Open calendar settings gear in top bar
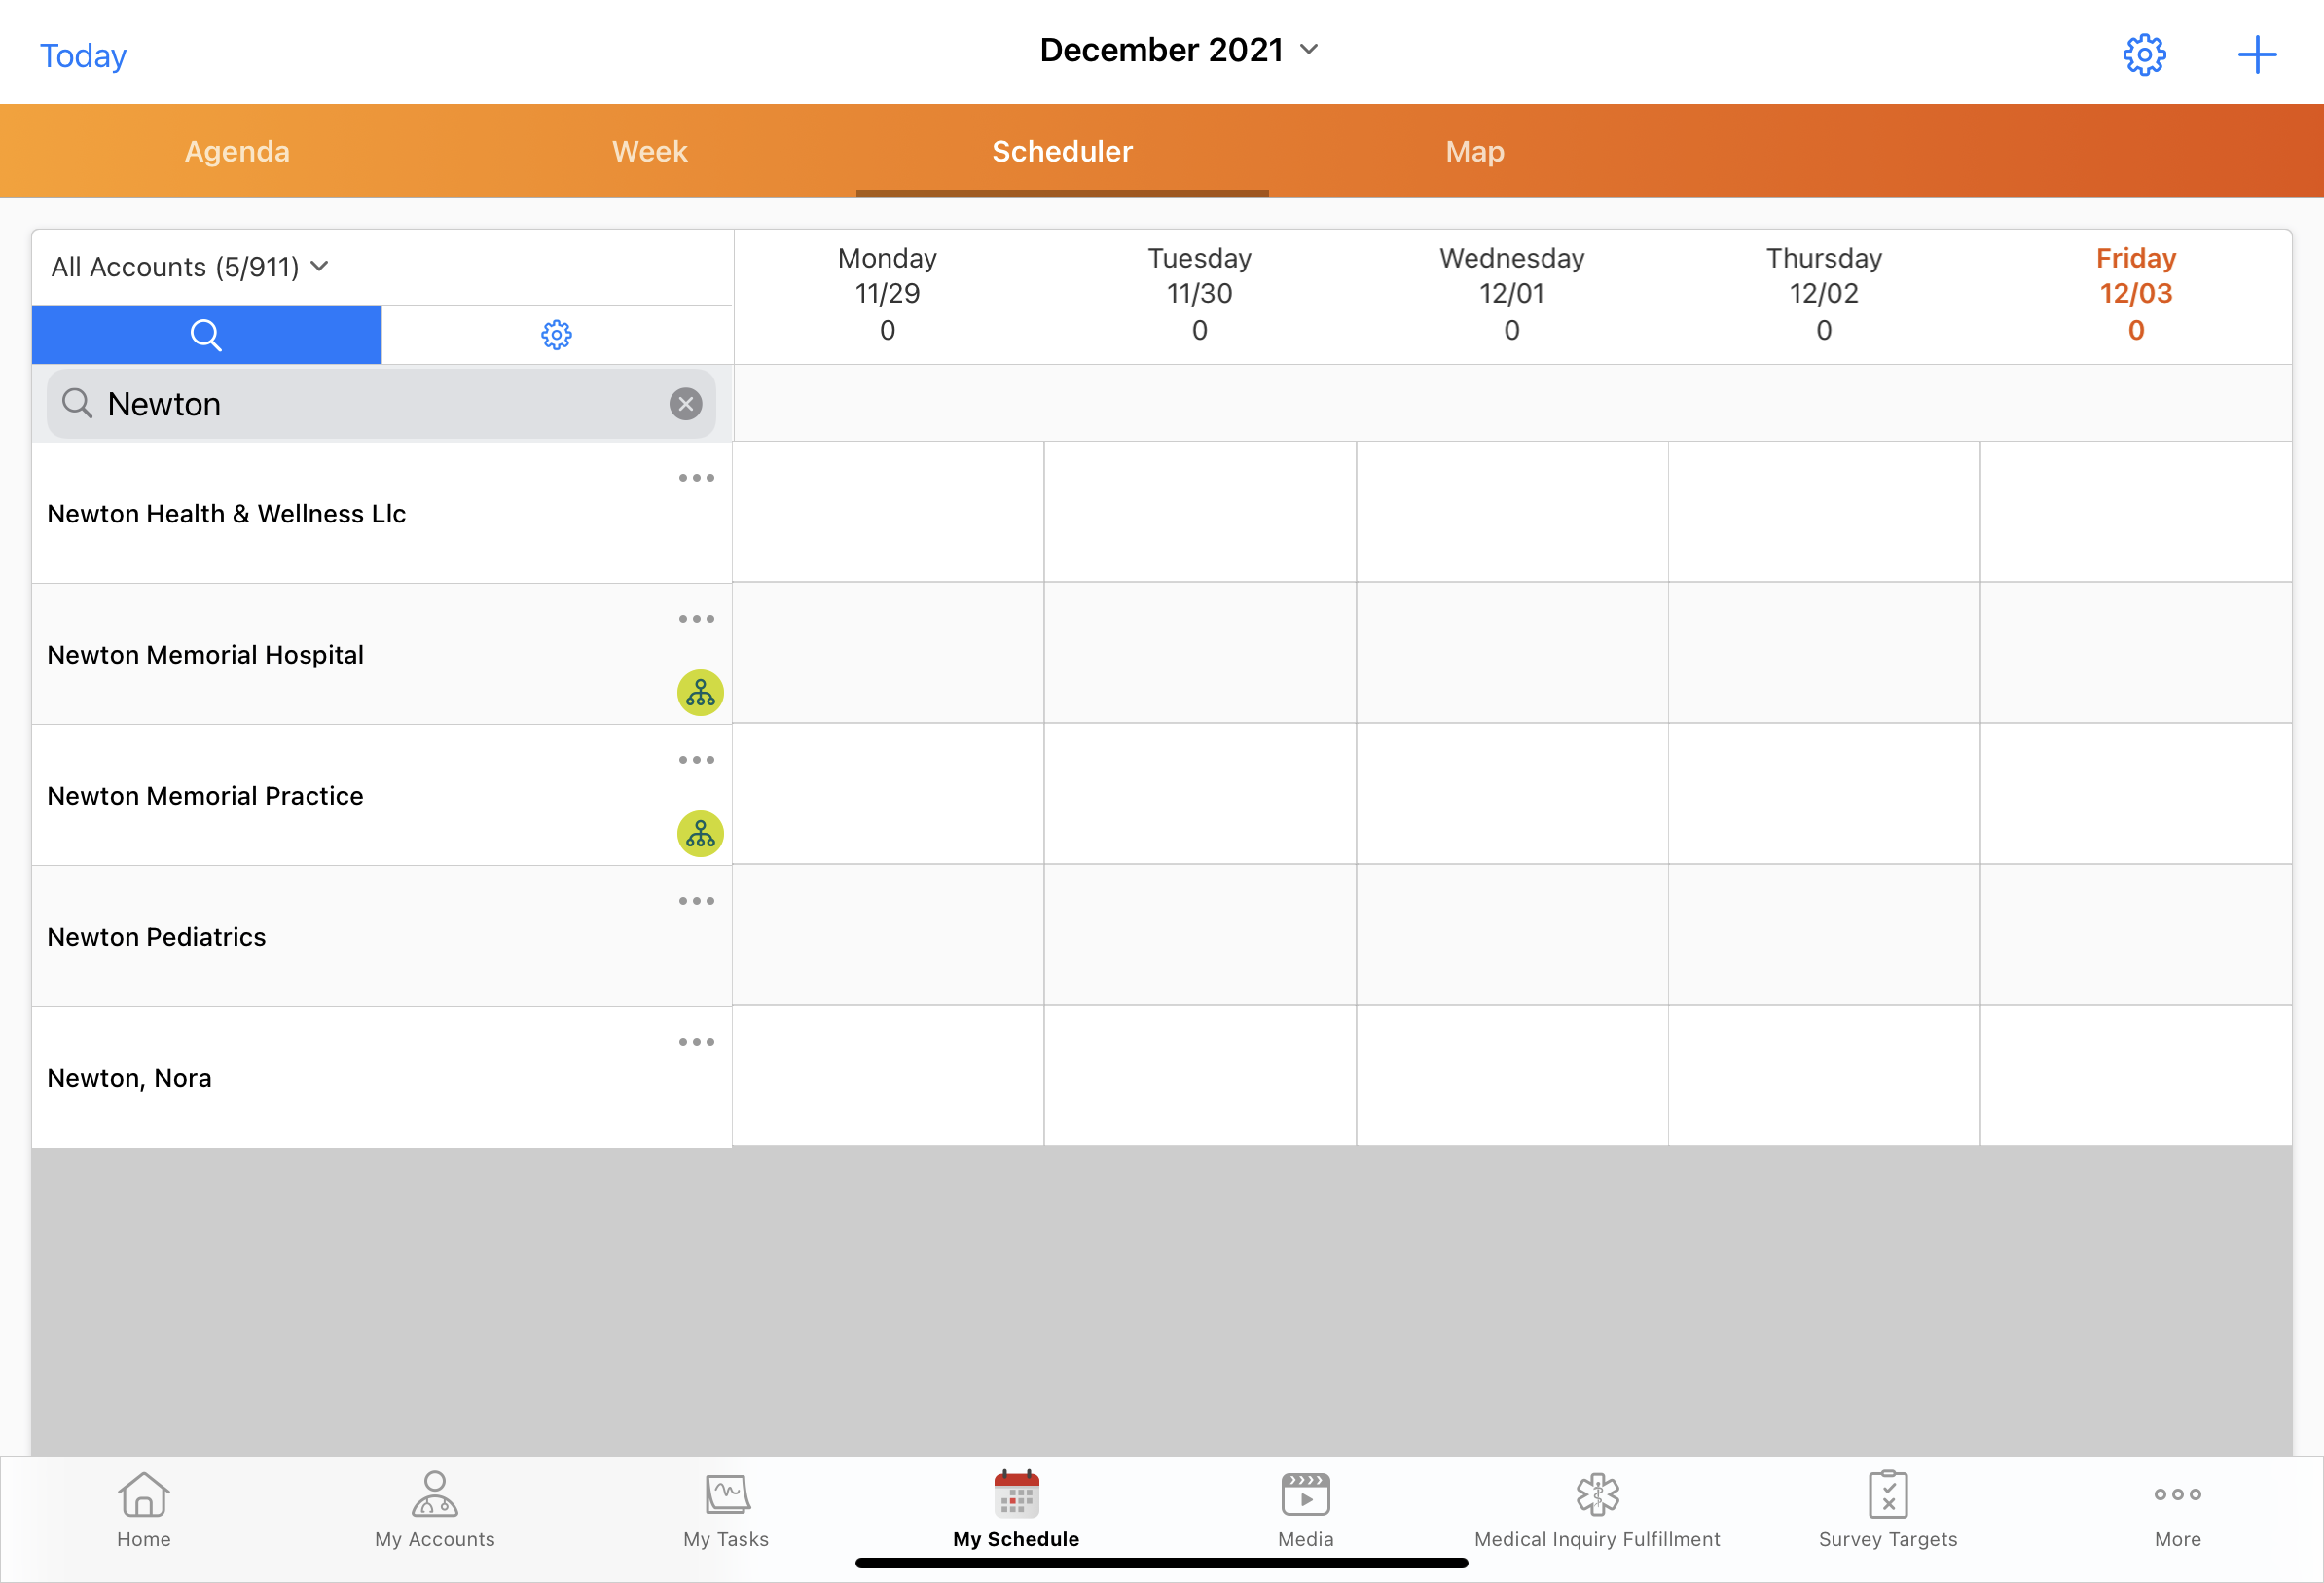This screenshot has width=2324, height=1583. [x=2143, y=55]
